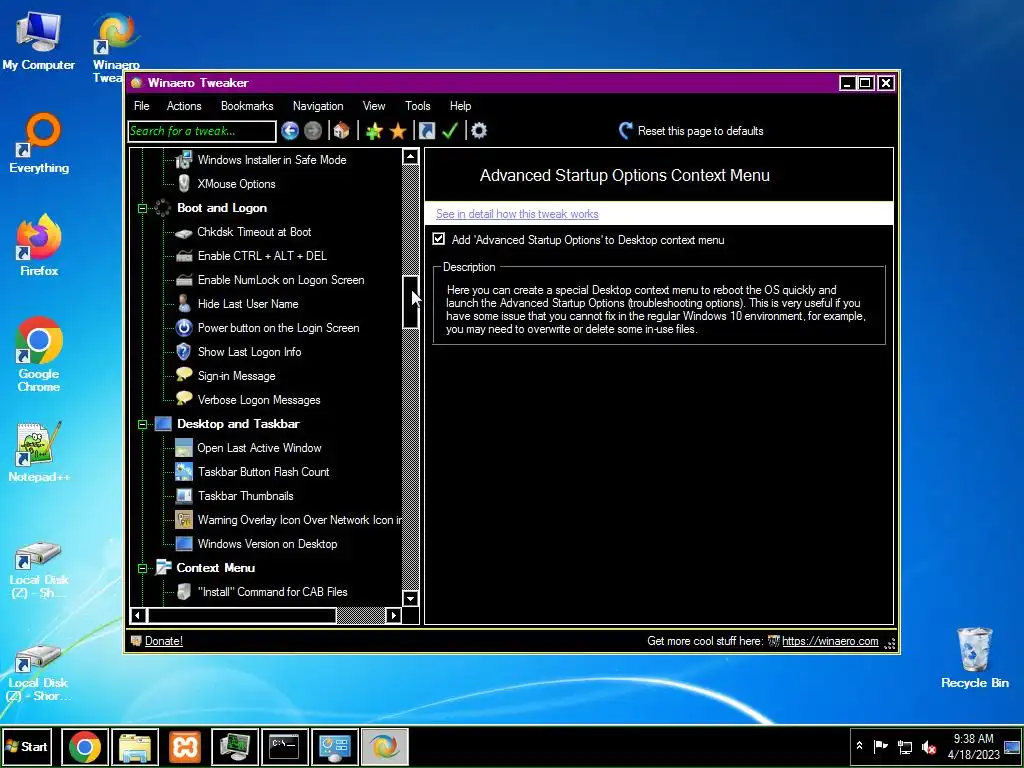This screenshot has height=768, width=1024.
Task: Select Open Last Active Window
Action: coord(259,448)
